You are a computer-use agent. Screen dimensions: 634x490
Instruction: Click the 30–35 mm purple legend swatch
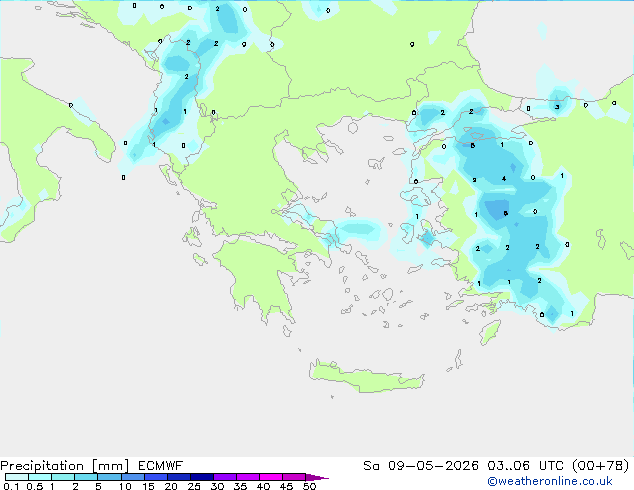pos(225,477)
